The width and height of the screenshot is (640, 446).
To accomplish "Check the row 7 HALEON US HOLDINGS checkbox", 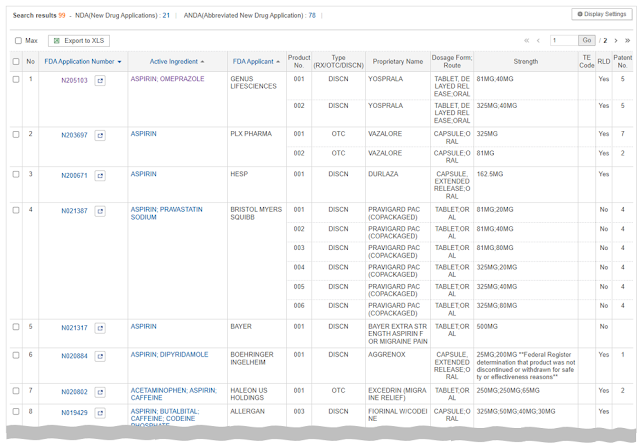I will 16,391.
